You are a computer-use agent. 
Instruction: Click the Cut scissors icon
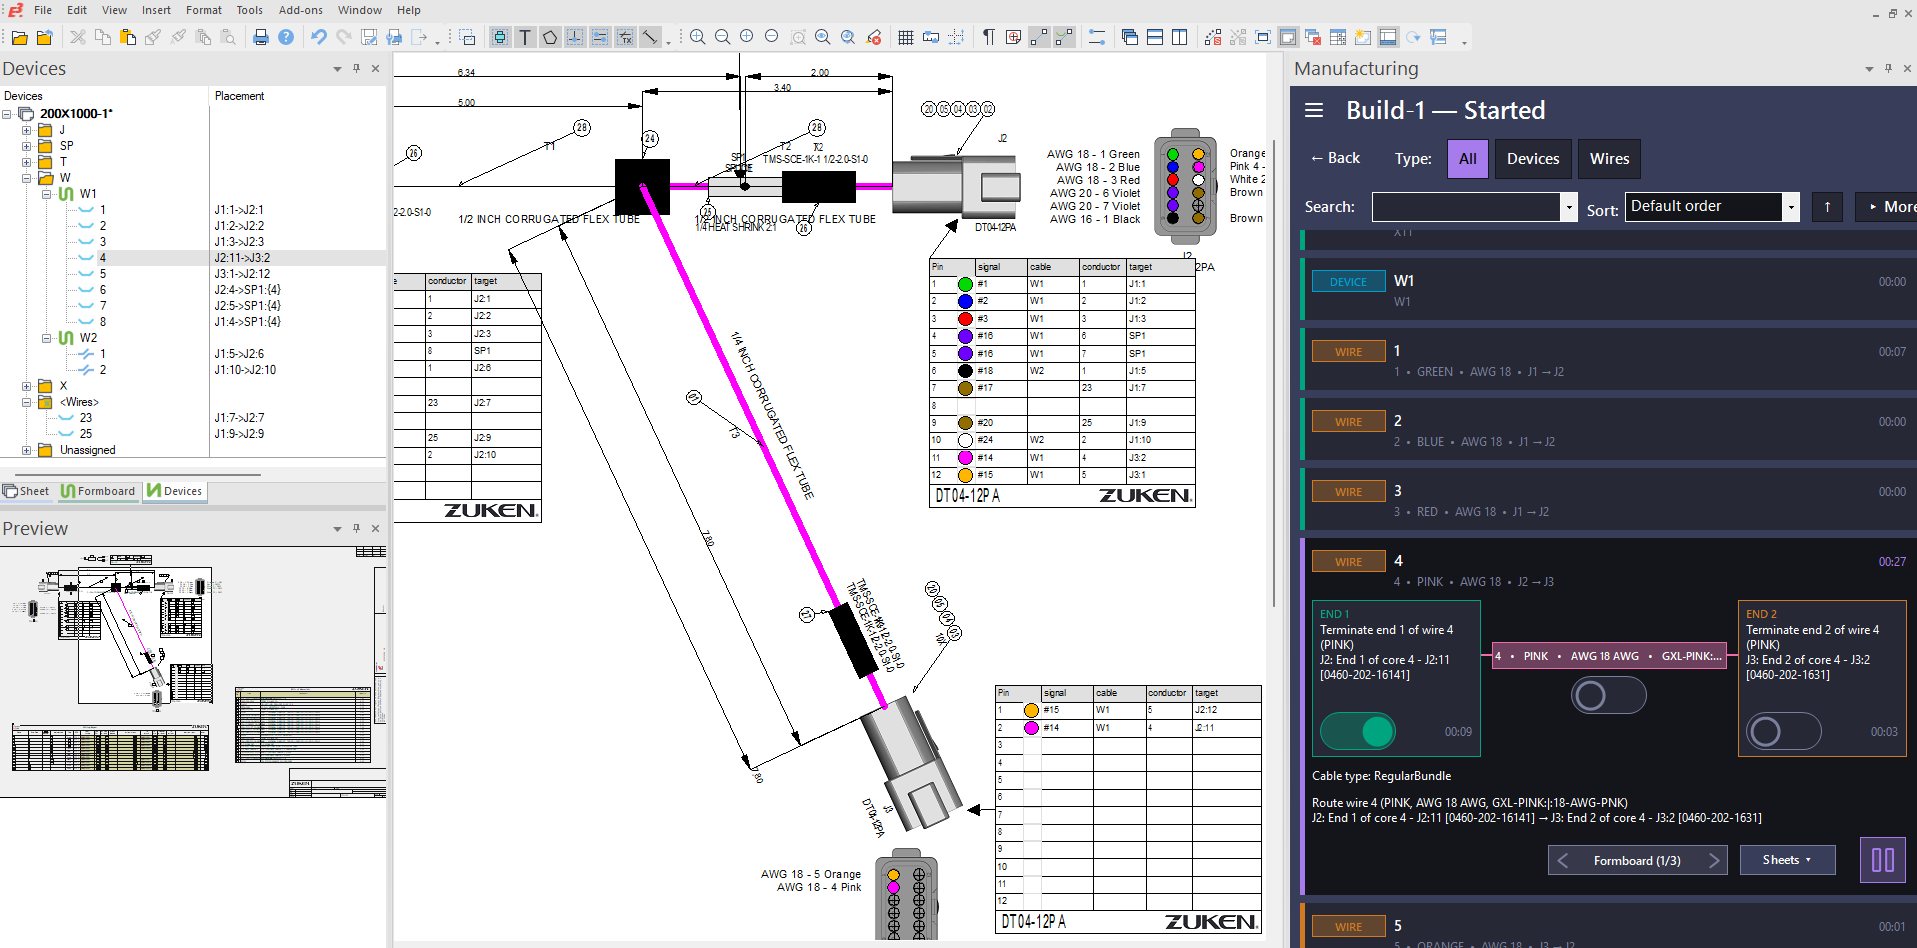tap(78, 37)
